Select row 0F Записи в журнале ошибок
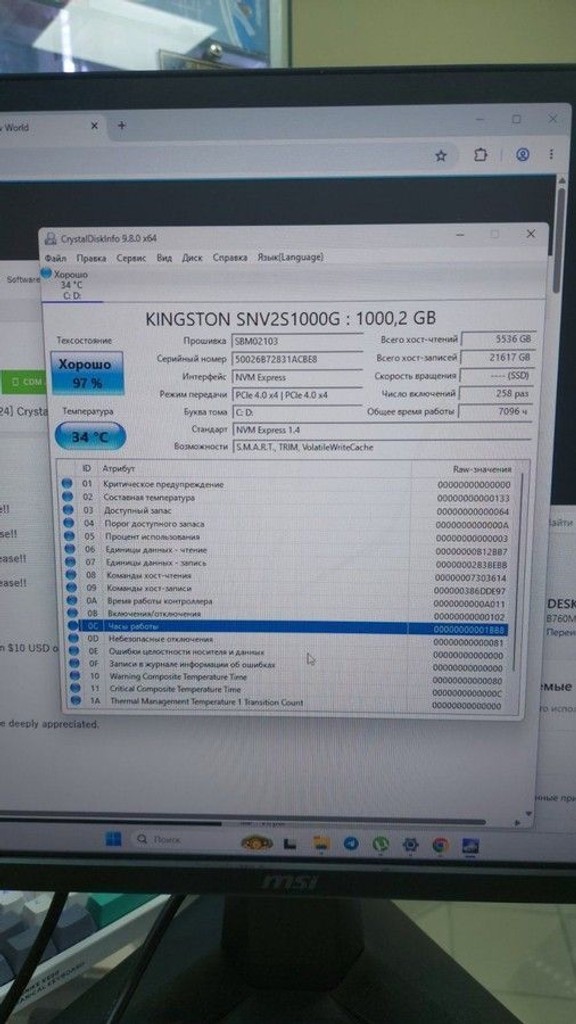 (x=286, y=665)
